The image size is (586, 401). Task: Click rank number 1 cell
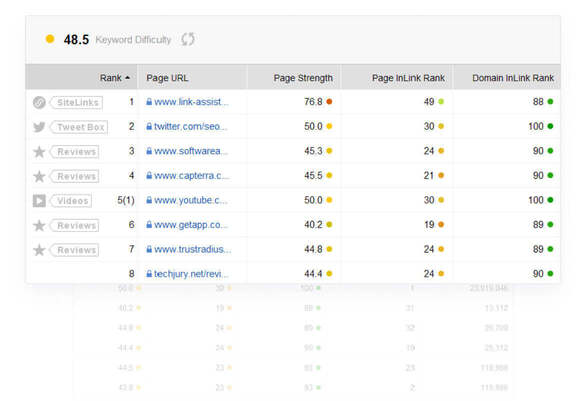point(132,102)
